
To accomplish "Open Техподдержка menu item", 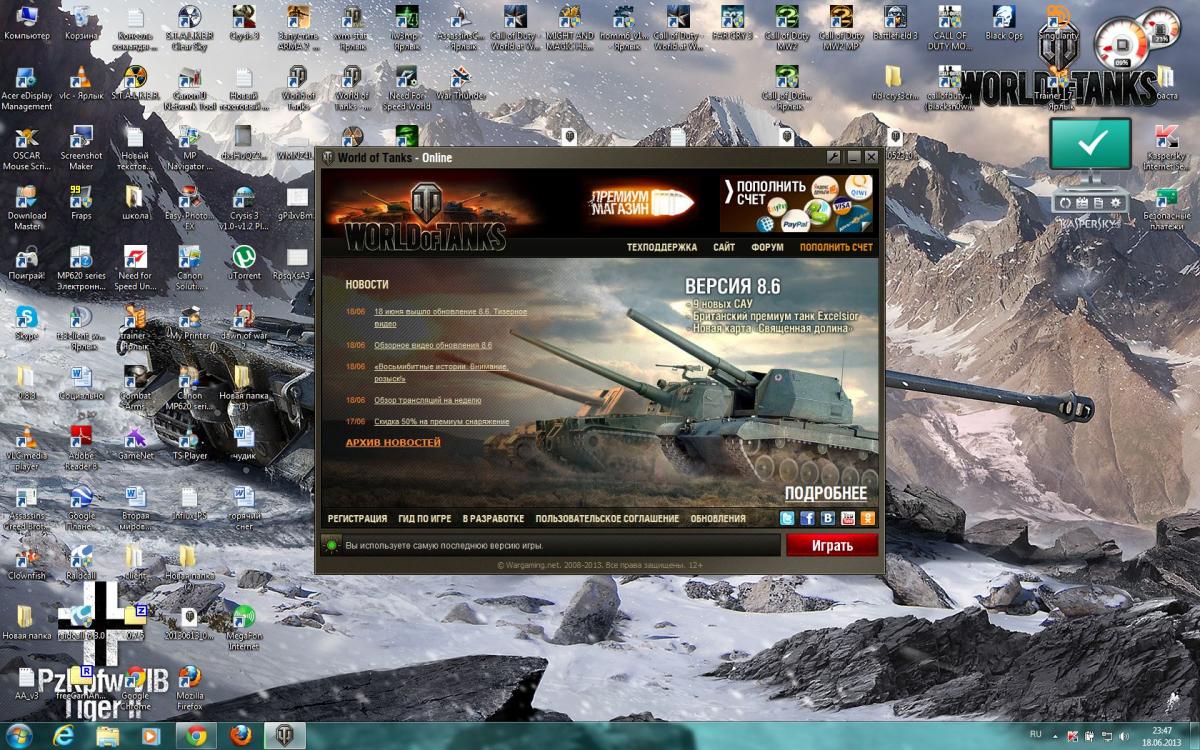I will (x=662, y=247).
